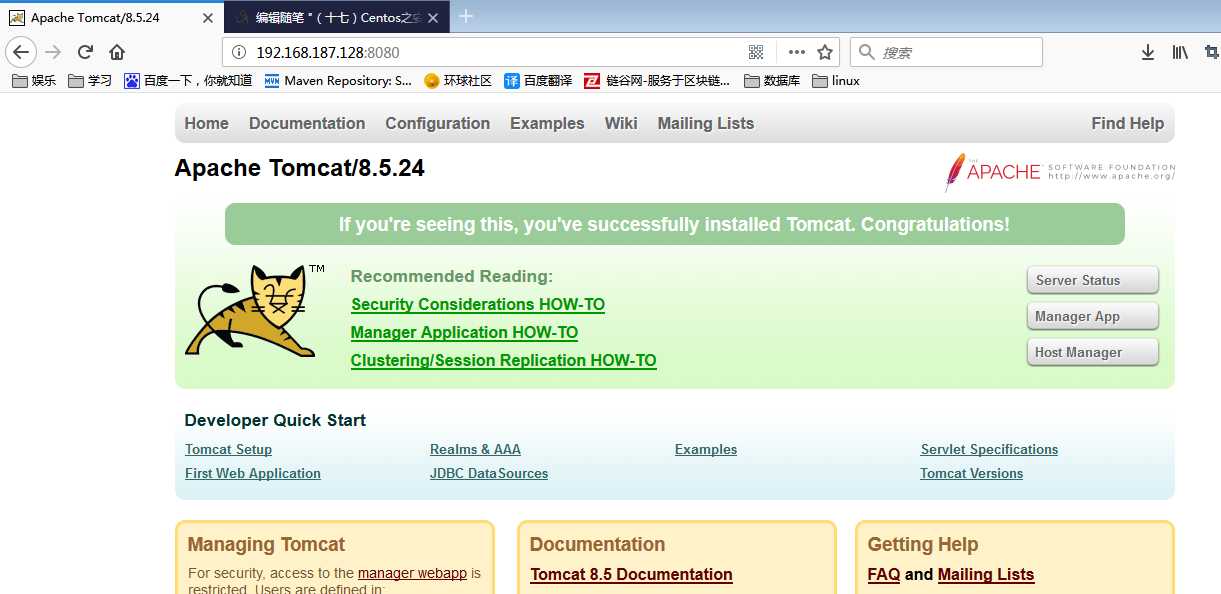Image resolution: width=1221 pixels, height=594 pixels.
Task: Open the Tomcat Versions link
Action: 972,473
